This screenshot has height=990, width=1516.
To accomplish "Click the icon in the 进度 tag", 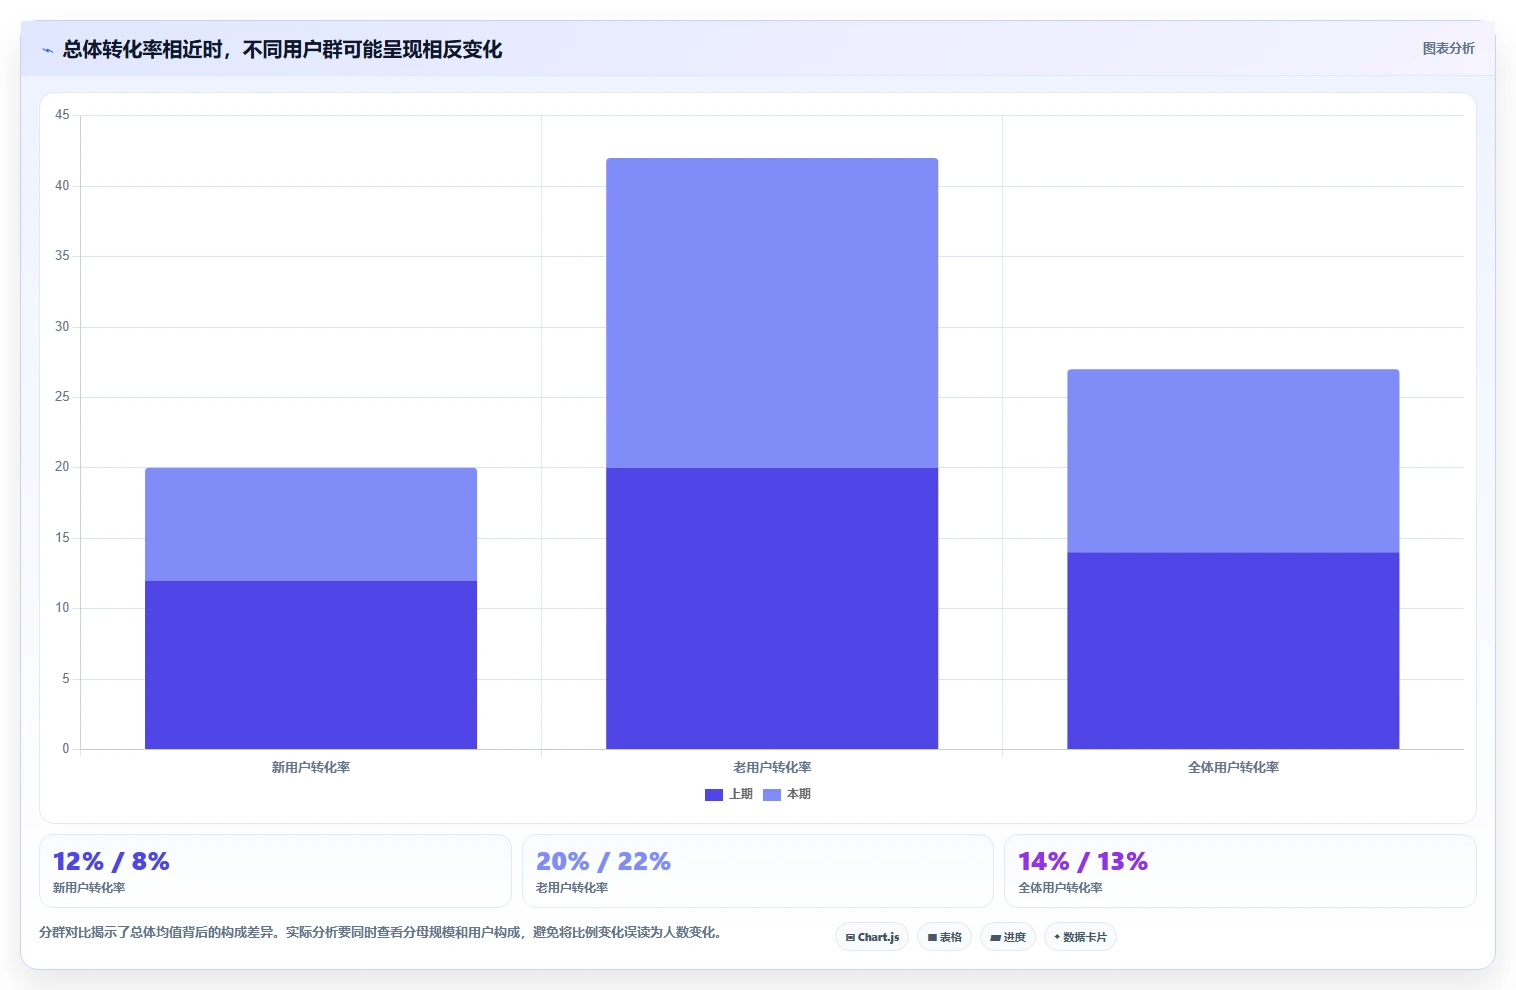I will tap(995, 938).
